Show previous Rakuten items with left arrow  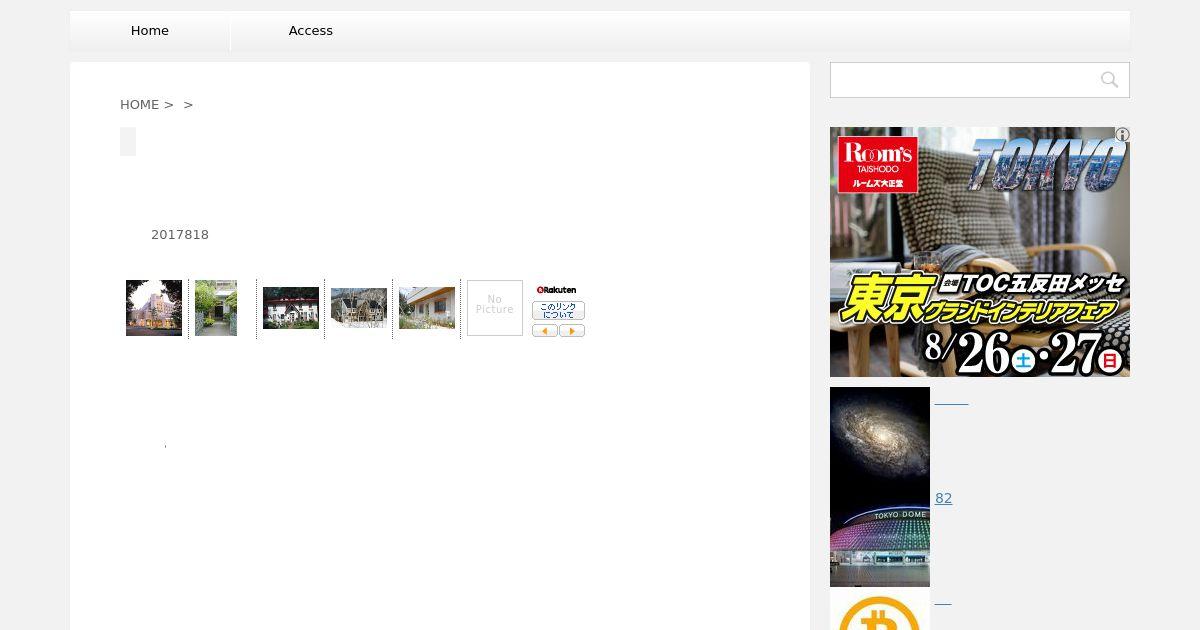click(544, 331)
